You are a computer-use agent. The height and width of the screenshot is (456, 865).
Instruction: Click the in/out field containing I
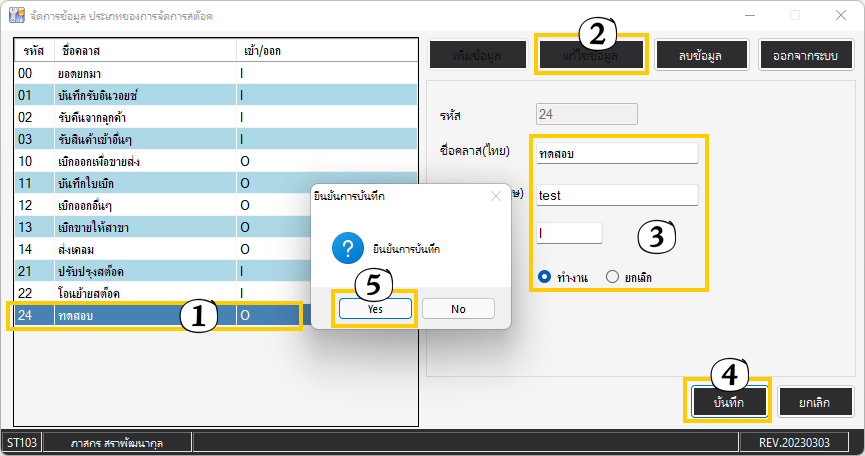pyautogui.click(x=569, y=233)
